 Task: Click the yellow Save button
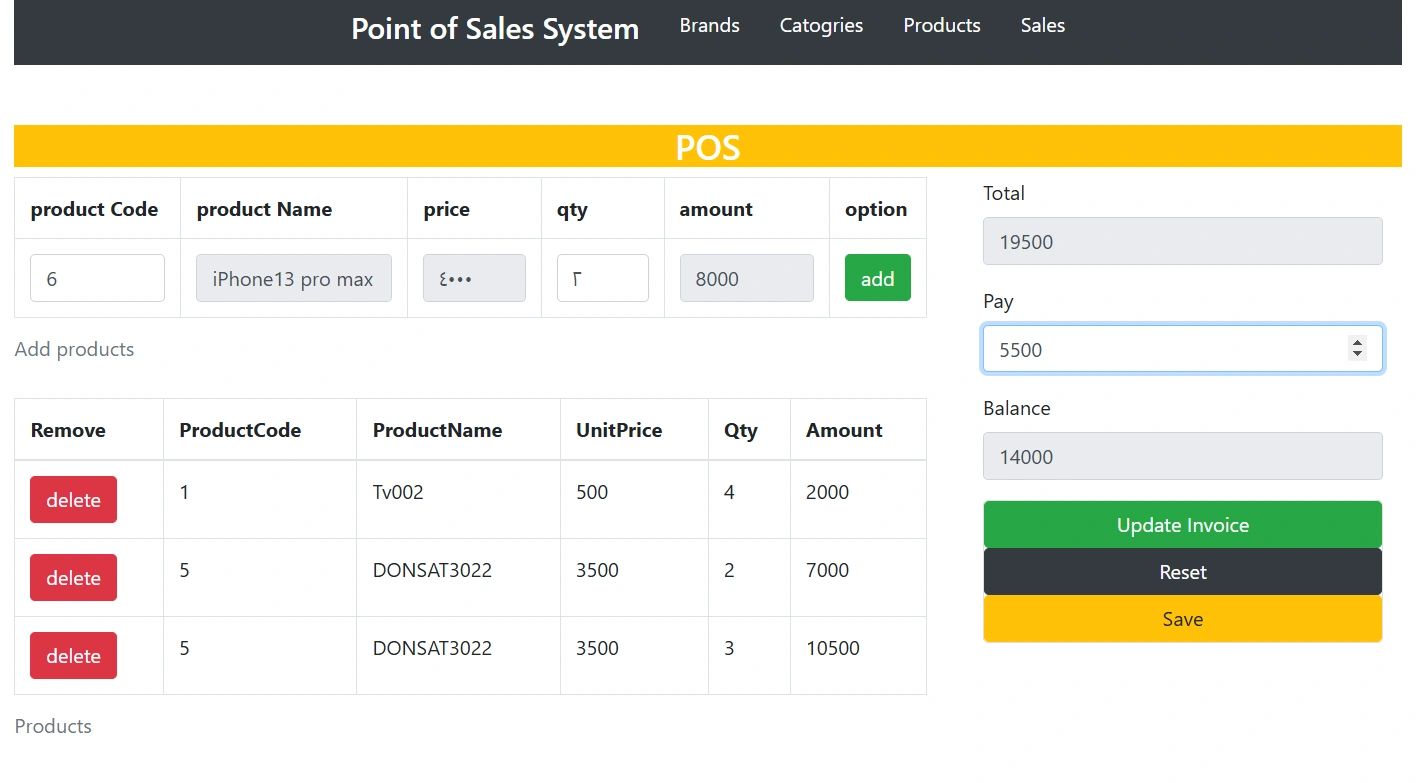point(1182,619)
